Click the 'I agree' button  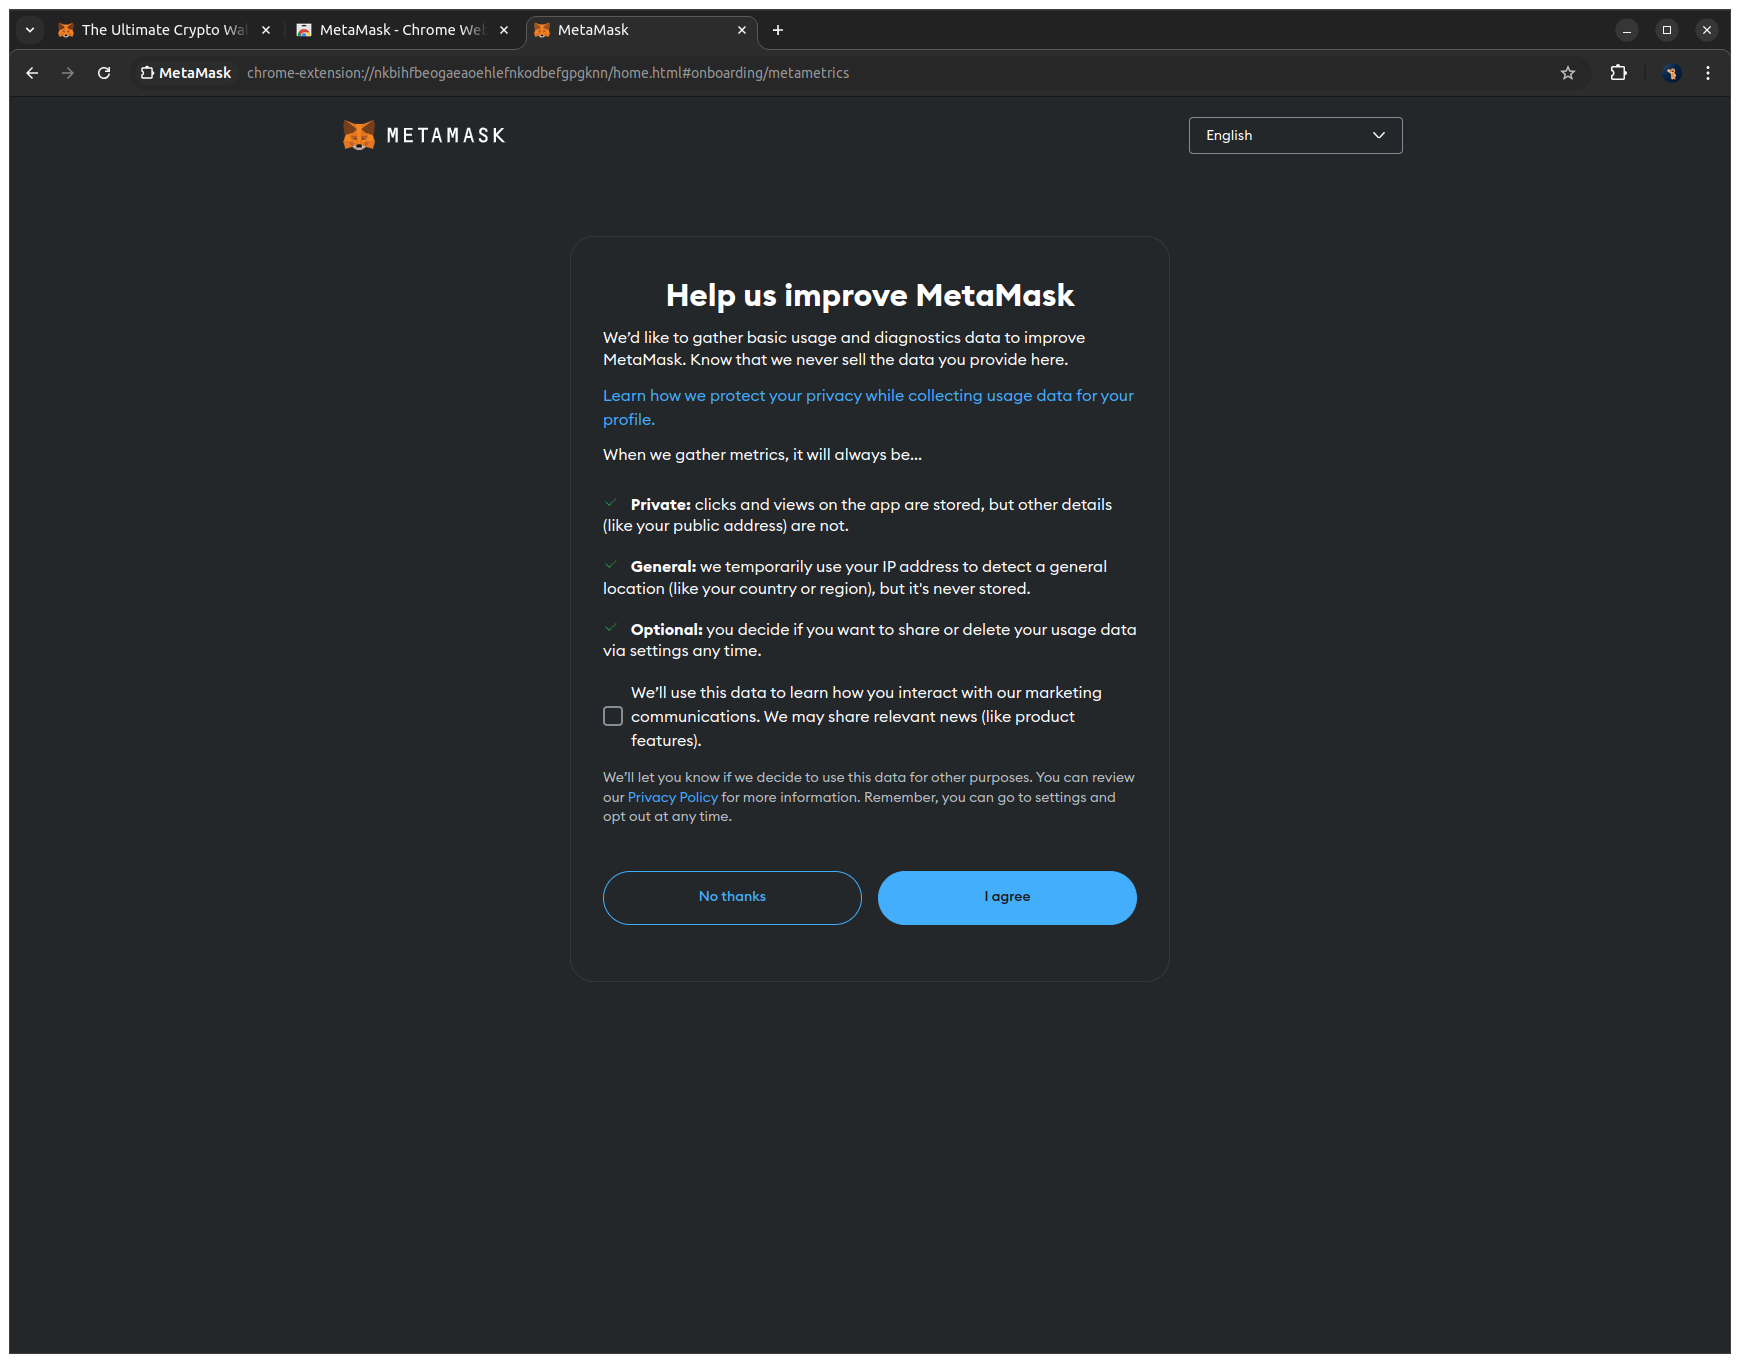point(1007,897)
